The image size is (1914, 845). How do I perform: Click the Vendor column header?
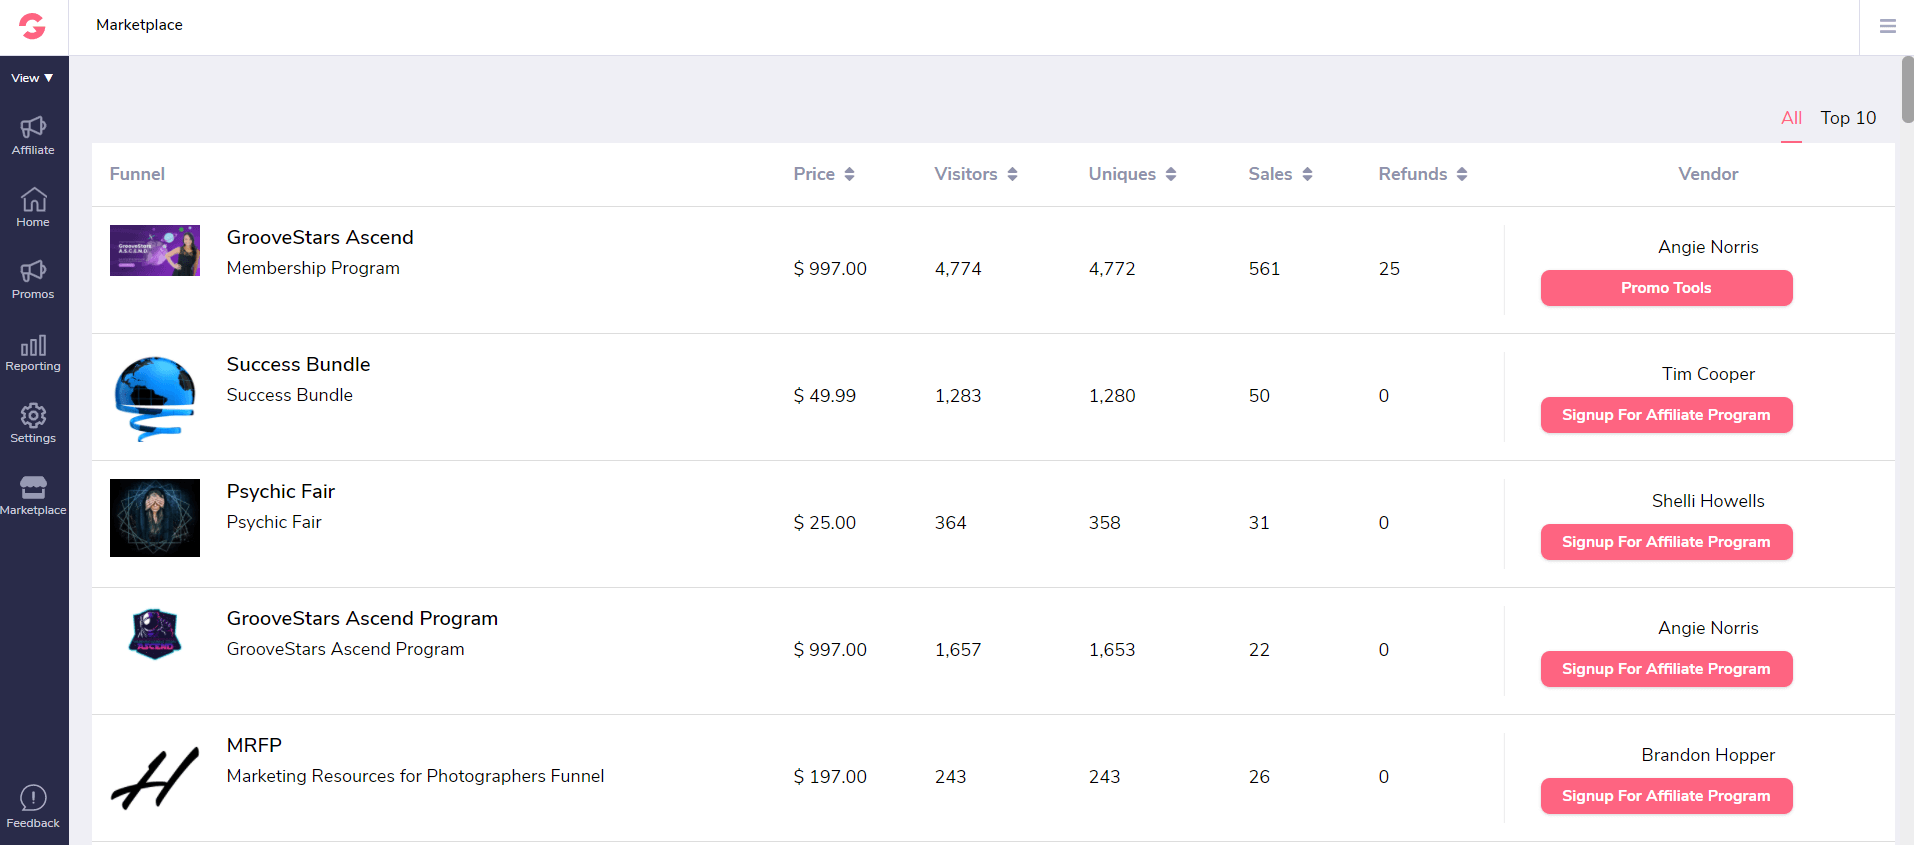(1708, 174)
